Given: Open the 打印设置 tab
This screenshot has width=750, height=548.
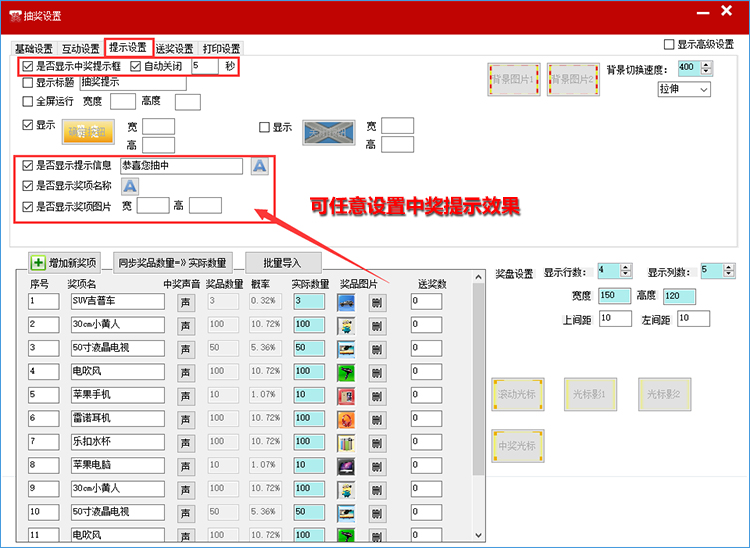Looking at the screenshot, I should coord(221,49).
